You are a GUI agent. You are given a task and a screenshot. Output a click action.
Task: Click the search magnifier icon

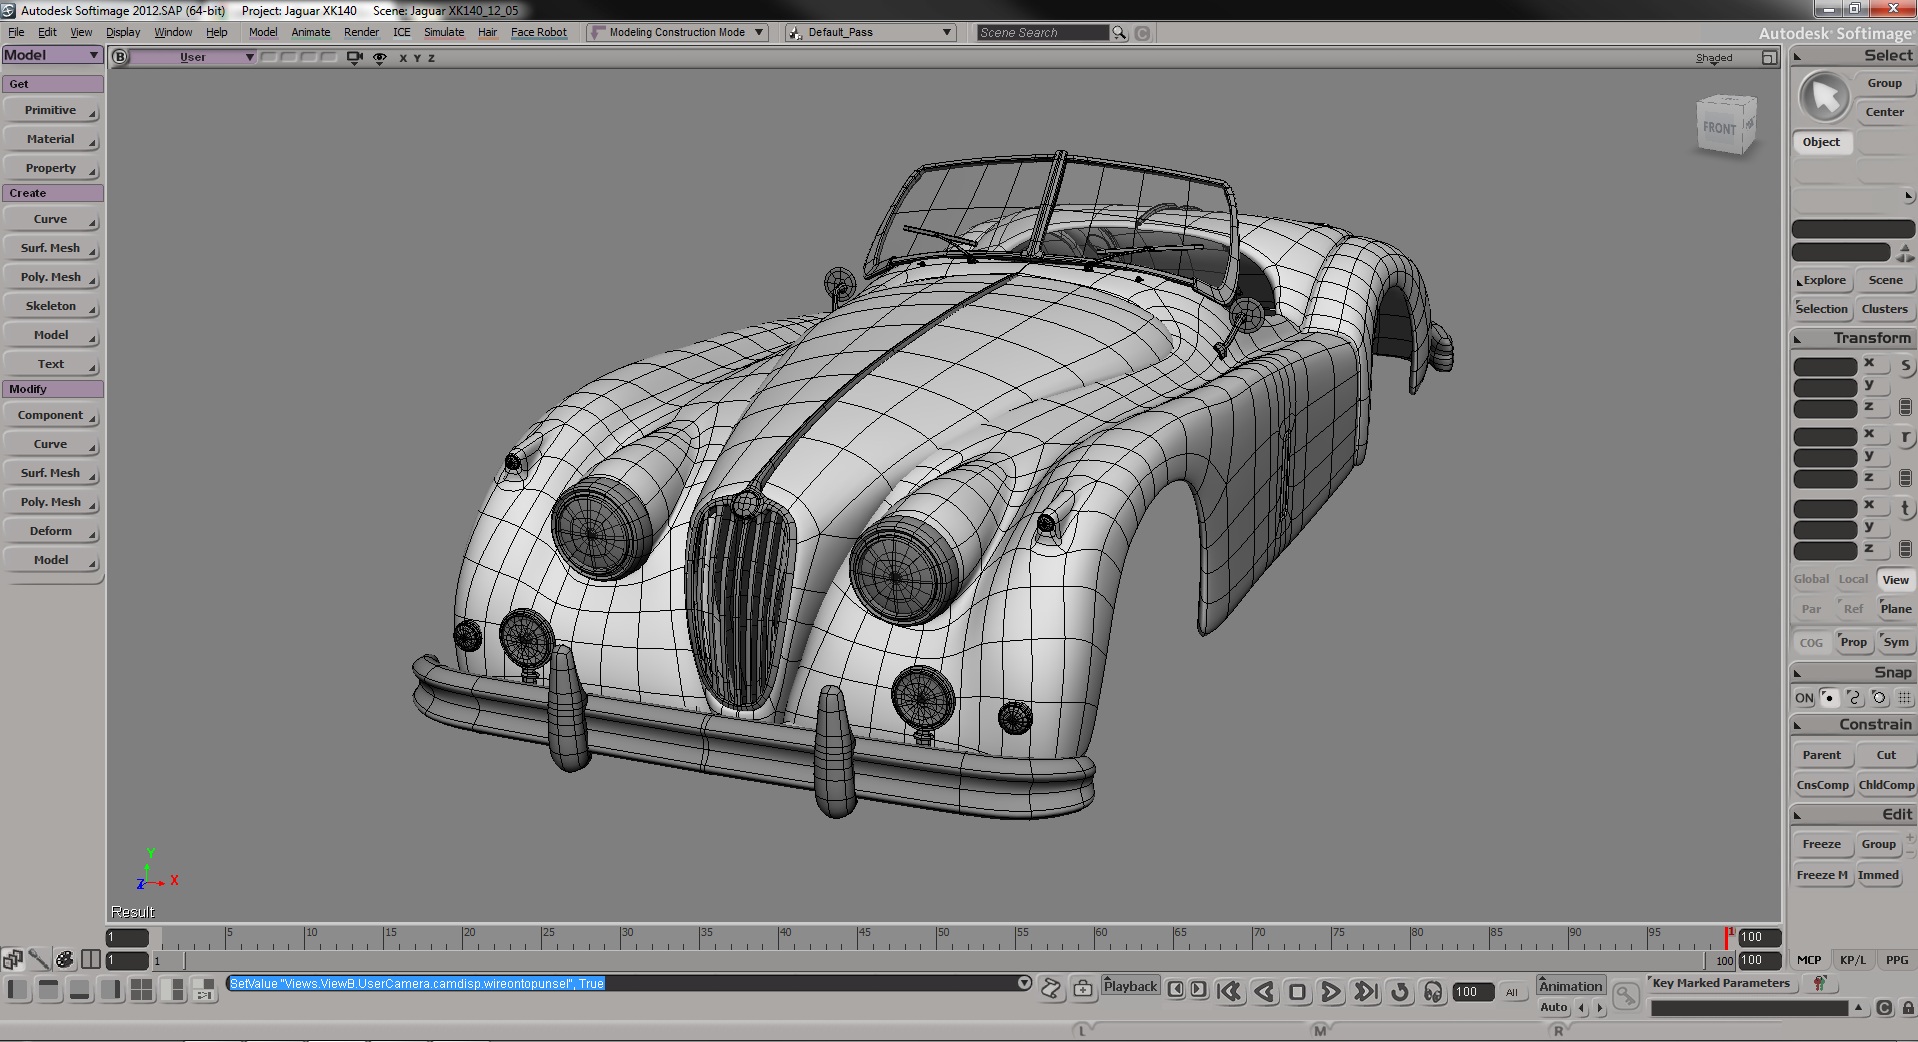tap(1119, 33)
